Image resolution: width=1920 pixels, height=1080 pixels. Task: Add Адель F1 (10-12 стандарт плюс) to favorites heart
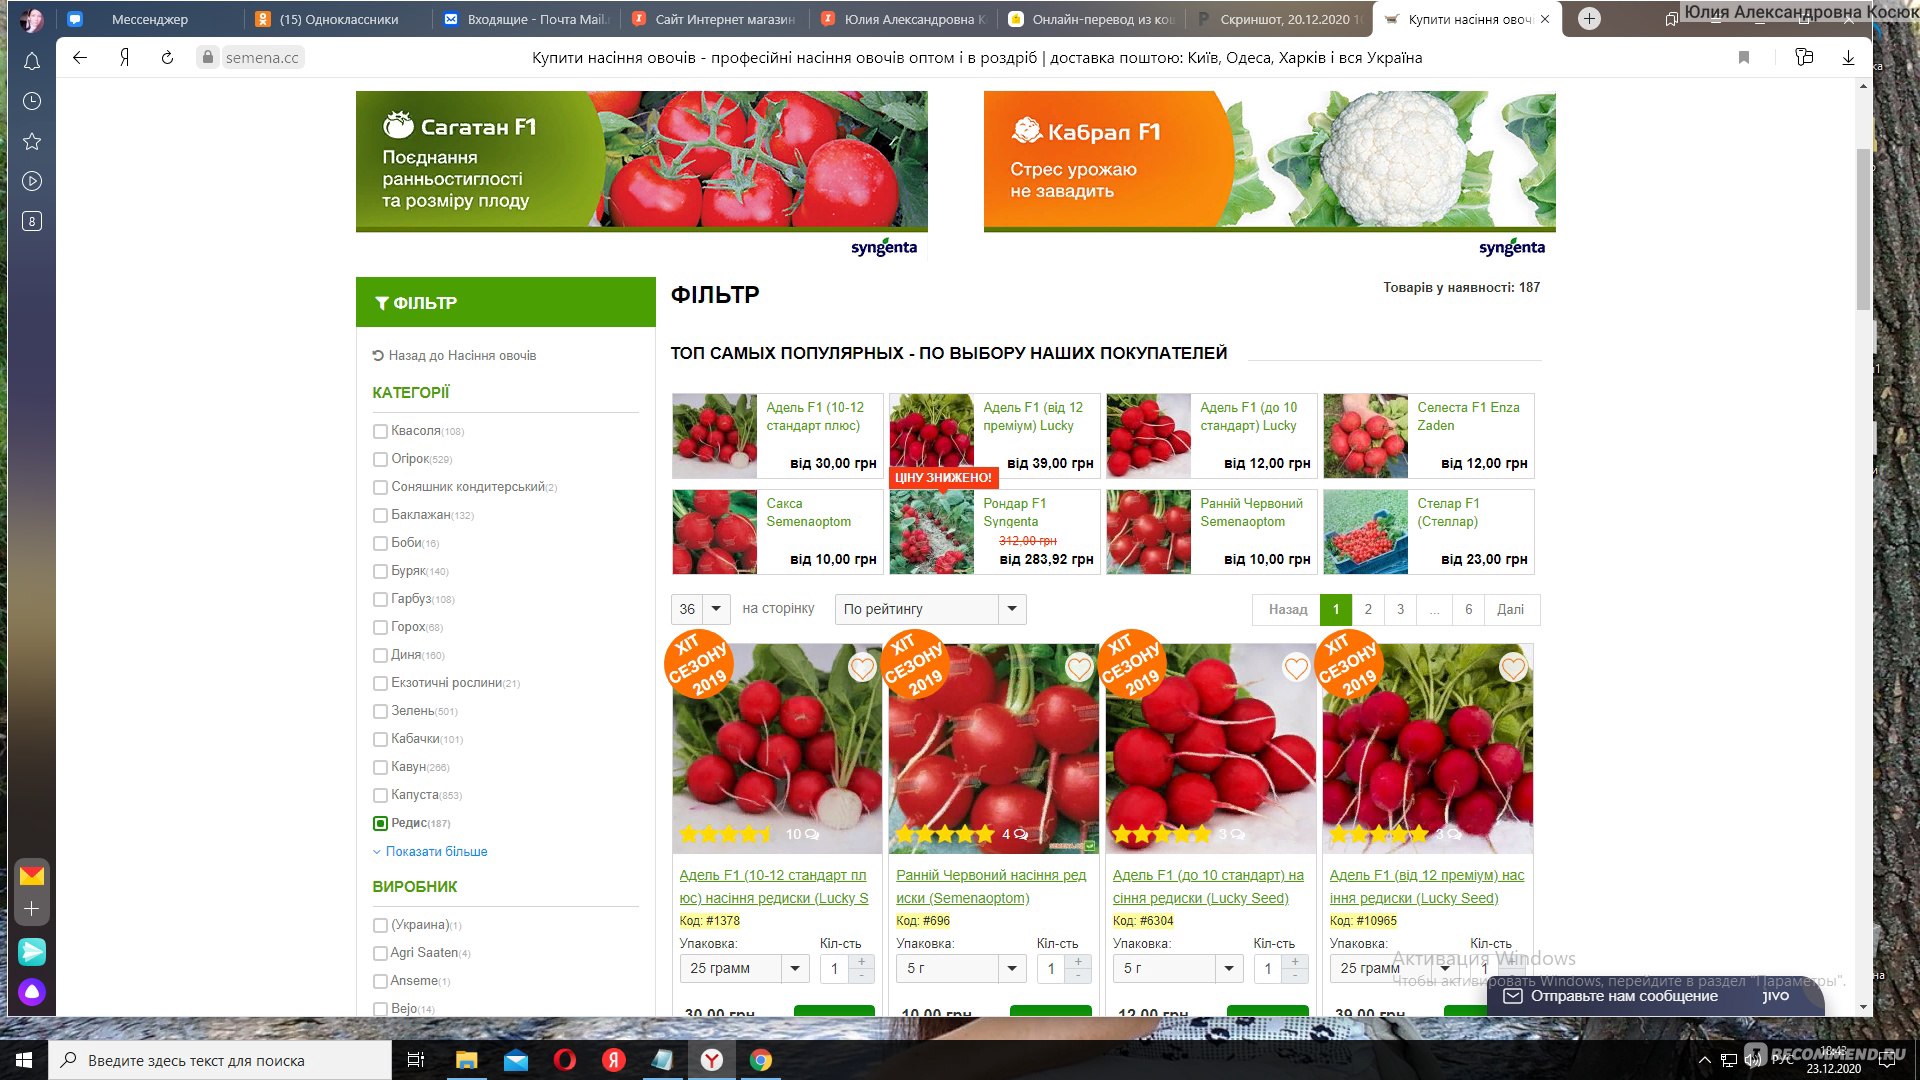[x=862, y=667]
